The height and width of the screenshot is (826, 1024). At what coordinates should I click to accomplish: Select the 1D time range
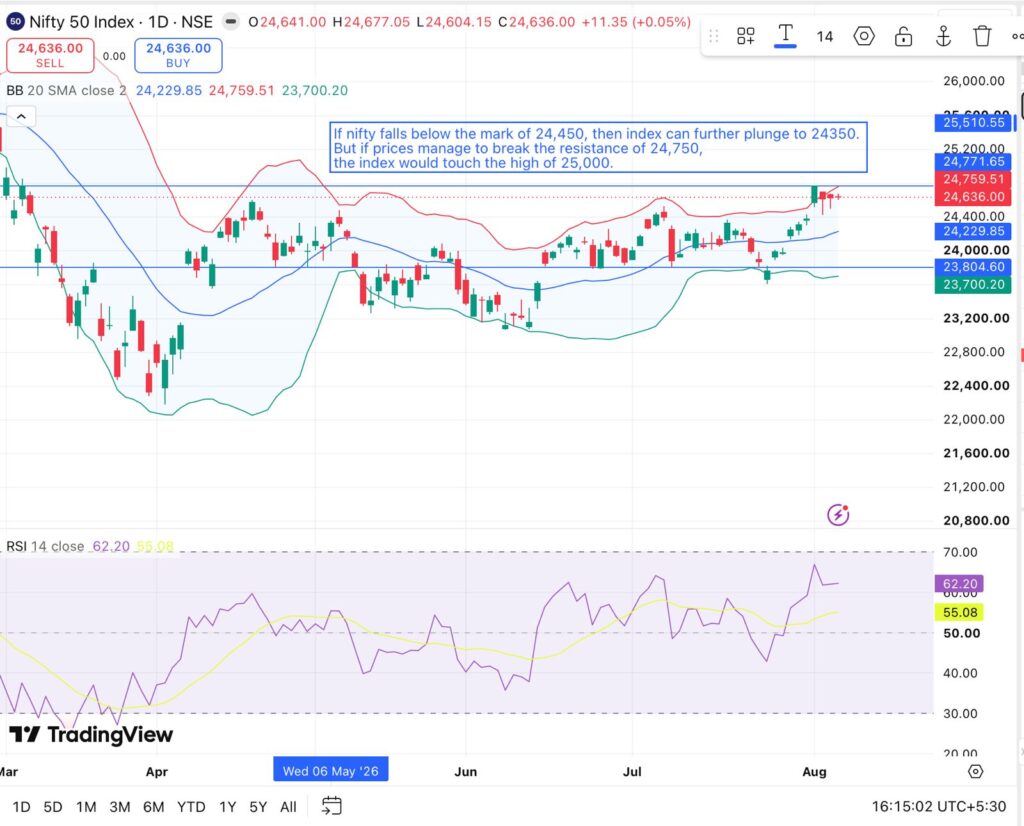(x=22, y=807)
